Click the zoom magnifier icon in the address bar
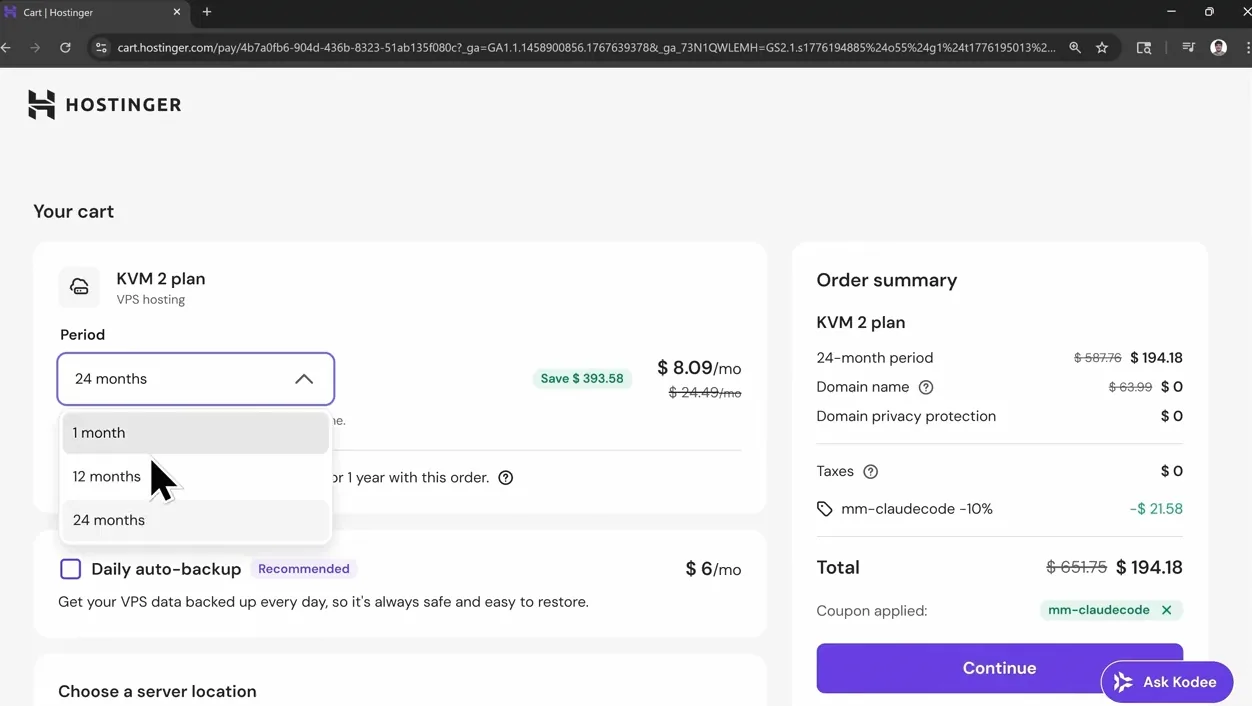The image size is (1252, 706). 1075,47
